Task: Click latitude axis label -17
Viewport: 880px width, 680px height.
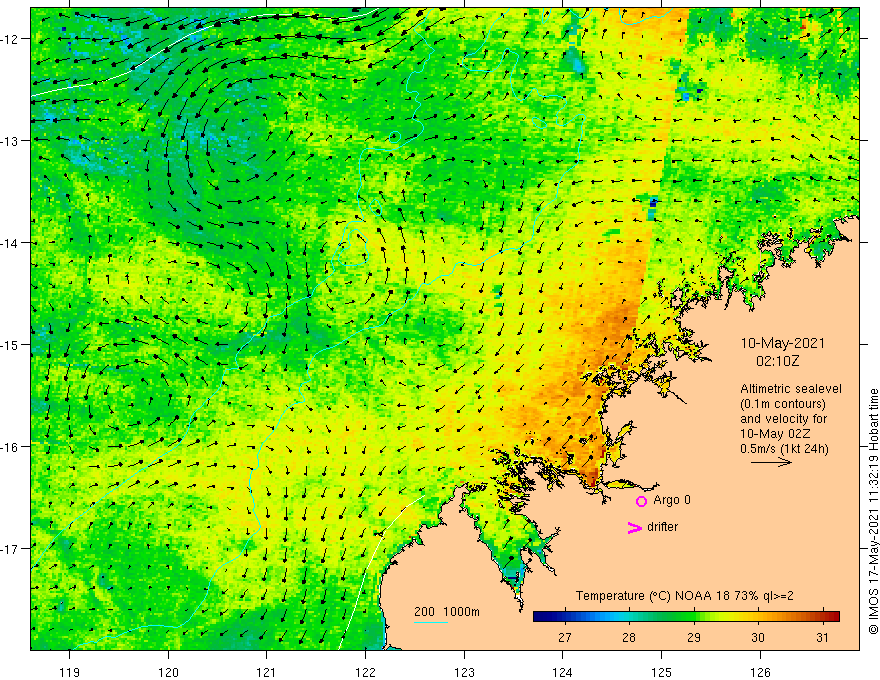Action: click(x=10, y=549)
